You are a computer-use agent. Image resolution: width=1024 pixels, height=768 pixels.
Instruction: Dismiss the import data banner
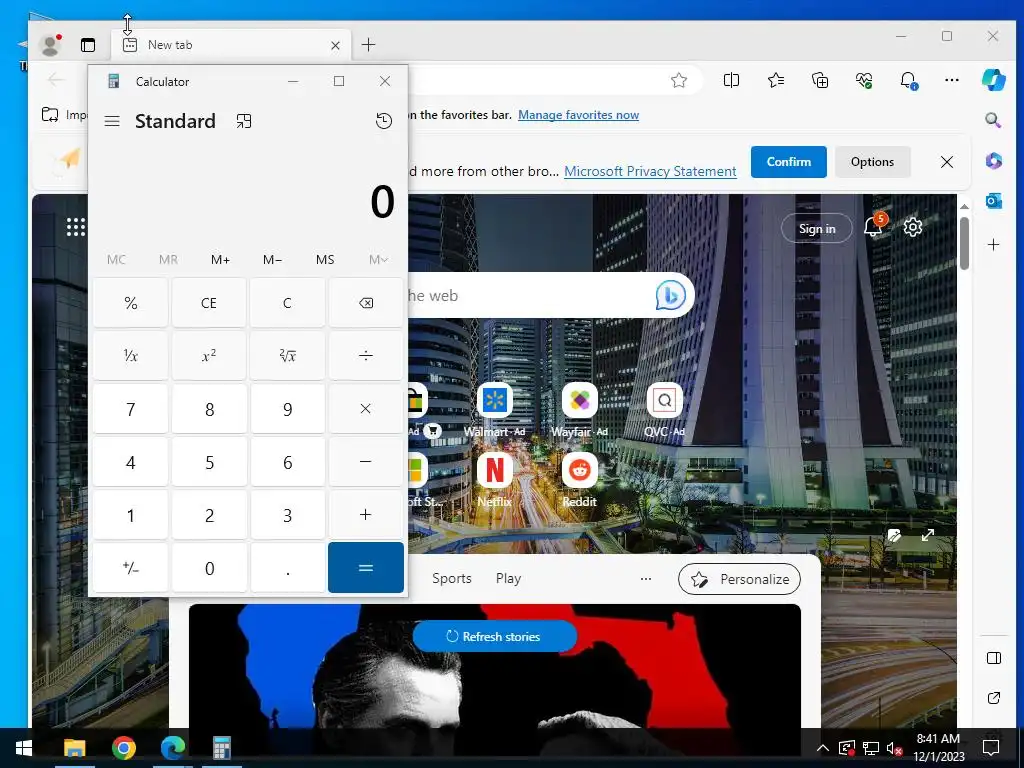947,162
